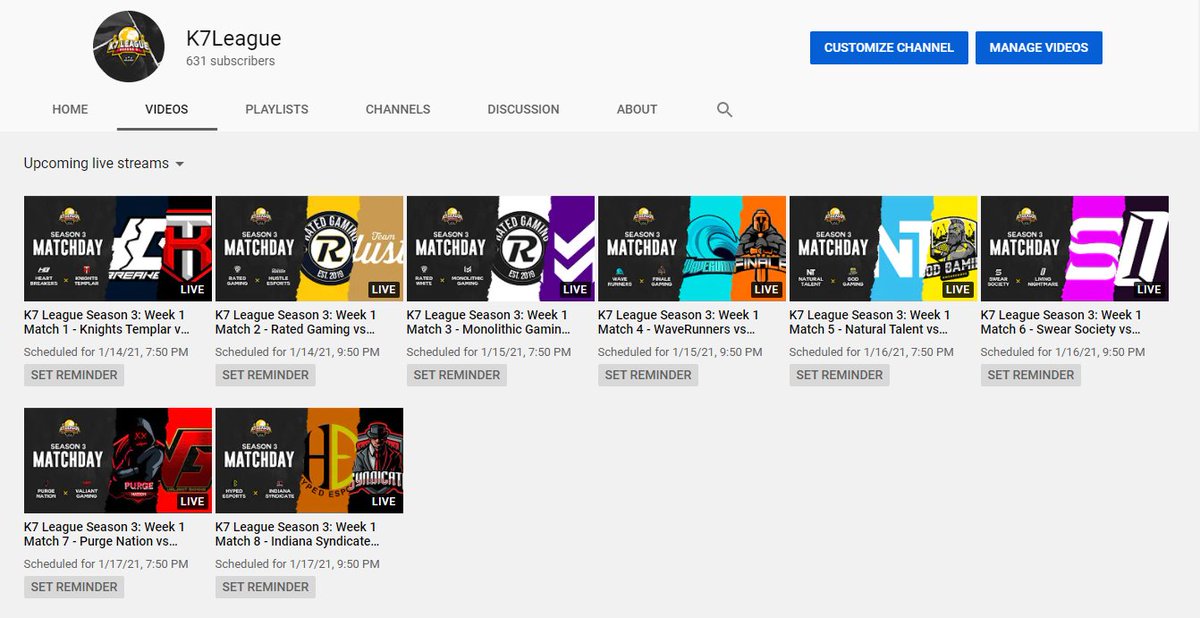Click "Scheduled for 1/16/21, 9:50 PM" text
Screen dimensions: 1200x618
[1063, 352]
